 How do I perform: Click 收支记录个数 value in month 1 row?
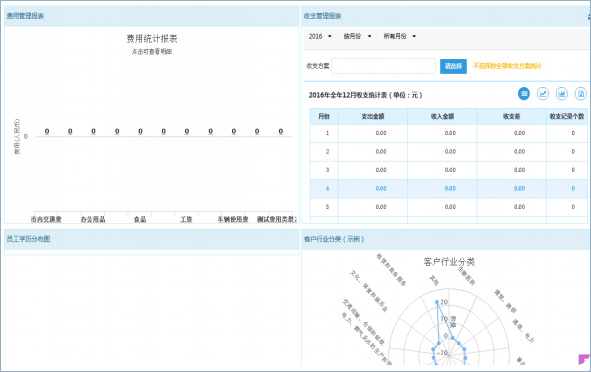point(573,133)
